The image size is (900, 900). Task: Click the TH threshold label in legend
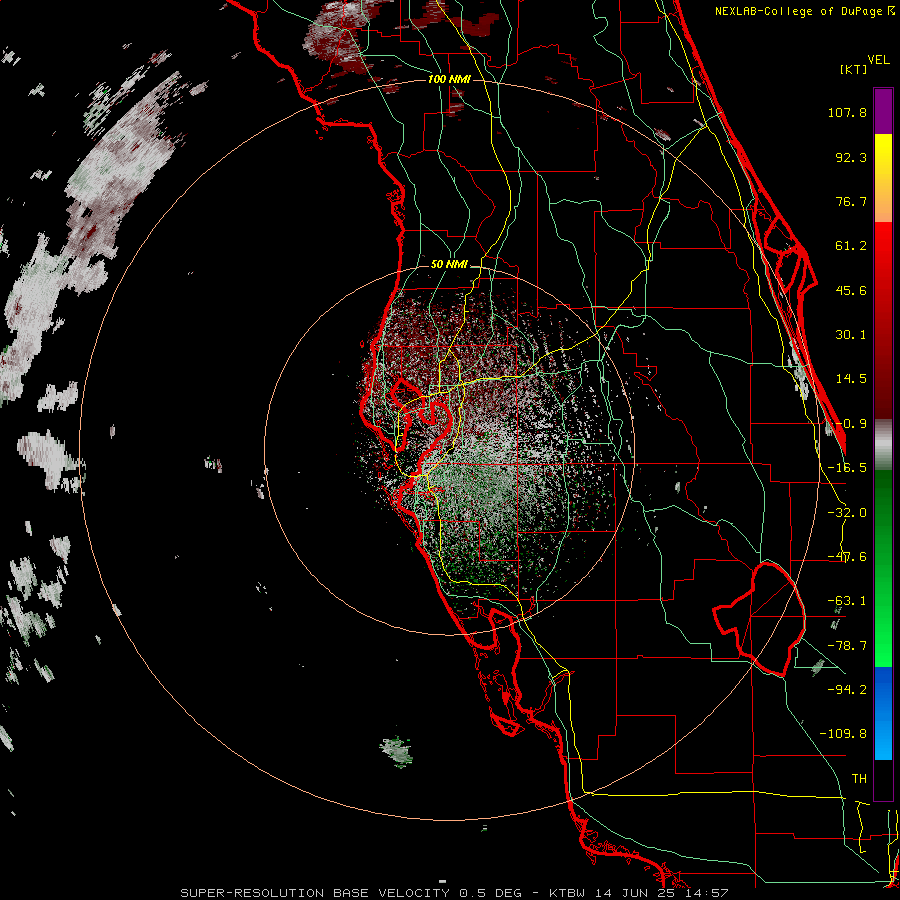tap(859, 779)
